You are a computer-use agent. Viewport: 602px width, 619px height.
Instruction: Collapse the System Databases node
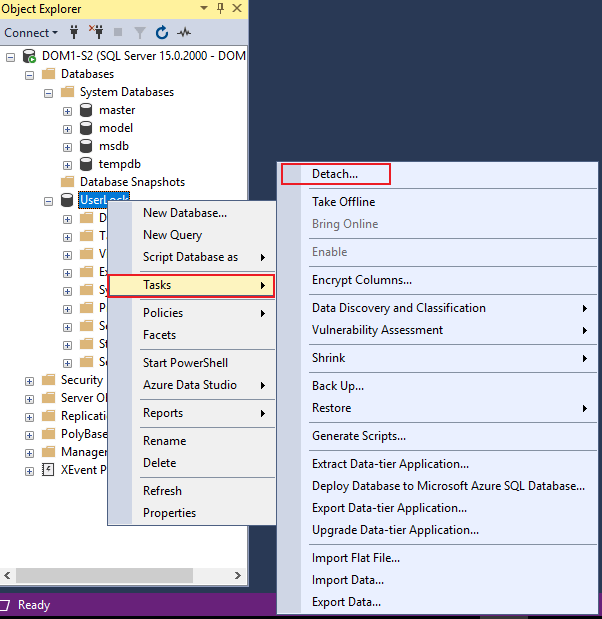coord(49,94)
